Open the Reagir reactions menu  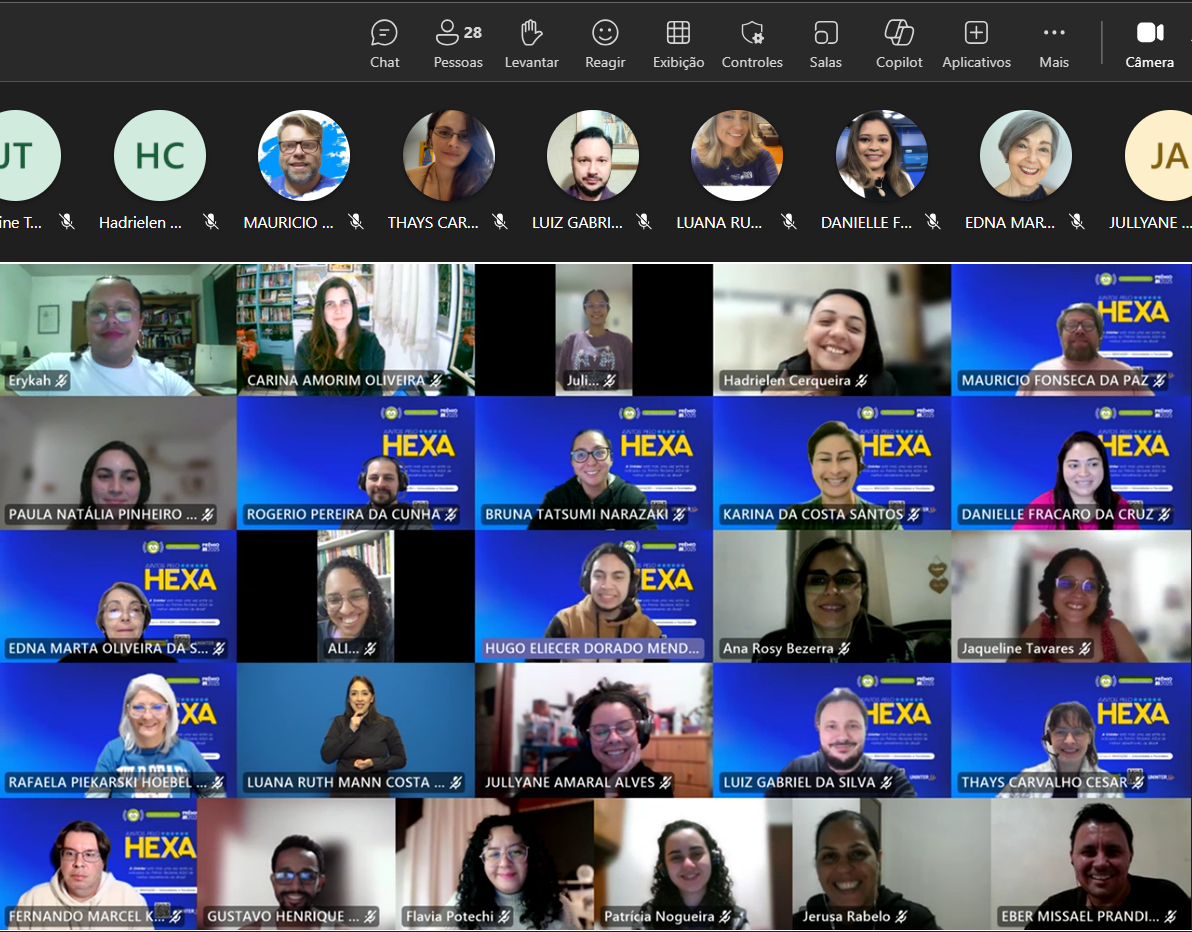(605, 45)
